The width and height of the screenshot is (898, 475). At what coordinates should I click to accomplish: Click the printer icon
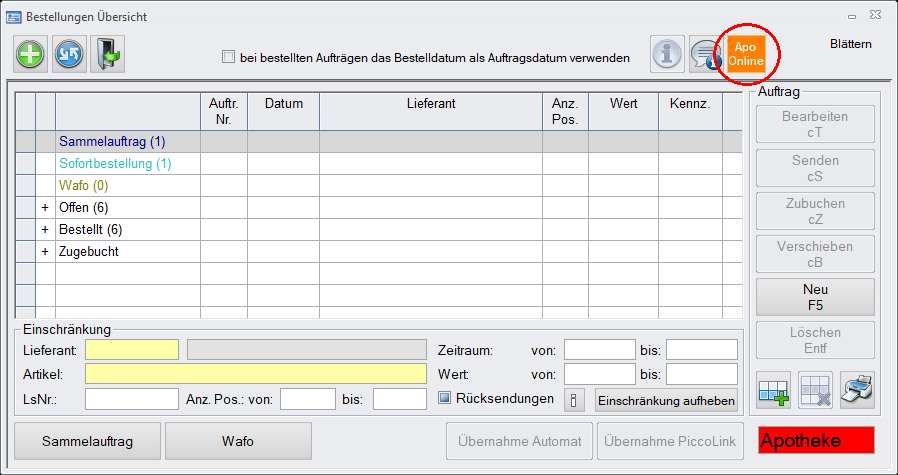click(857, 389)
